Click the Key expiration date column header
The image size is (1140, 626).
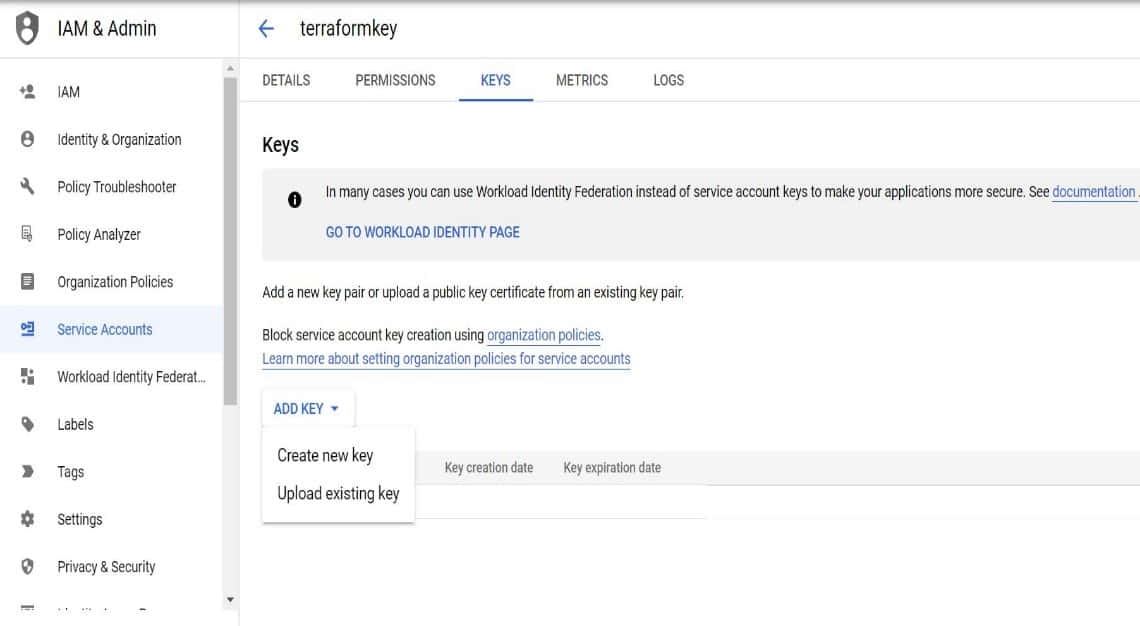[x=612, y=468]
